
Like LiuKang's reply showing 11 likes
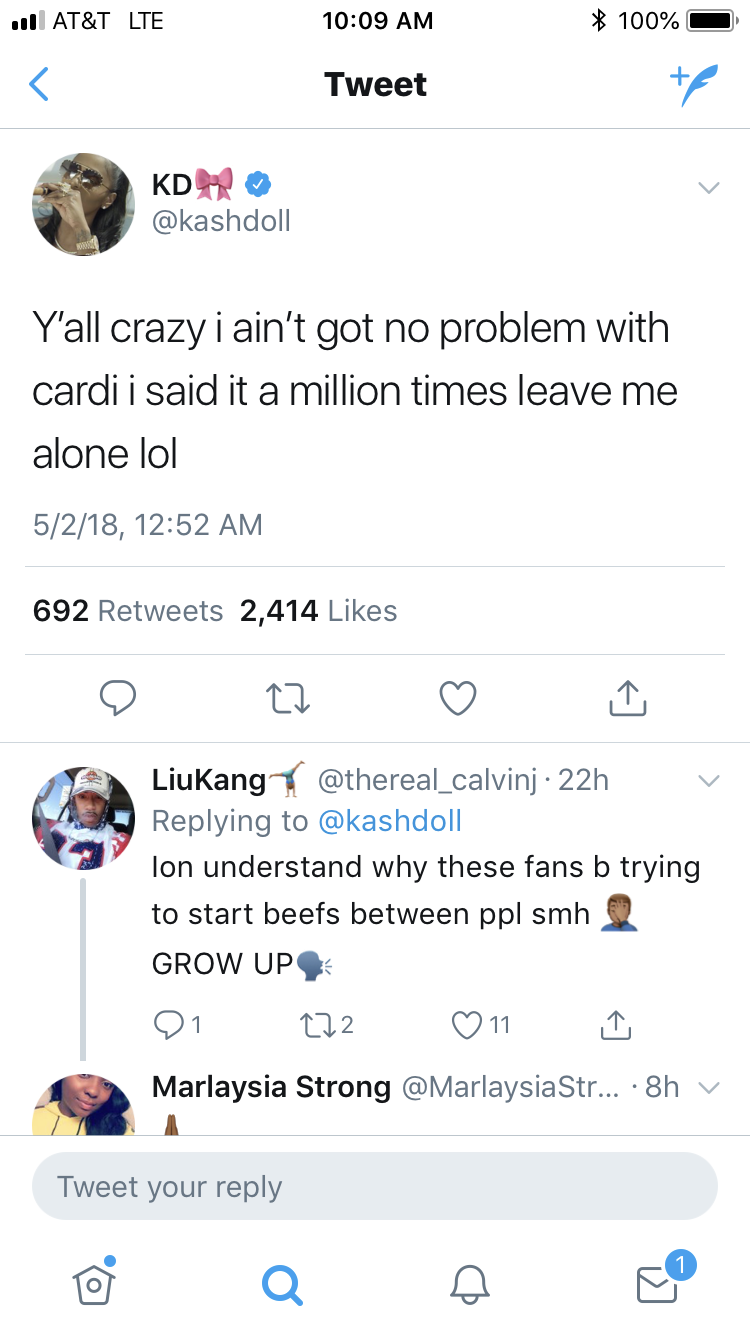pos(469,1024)
